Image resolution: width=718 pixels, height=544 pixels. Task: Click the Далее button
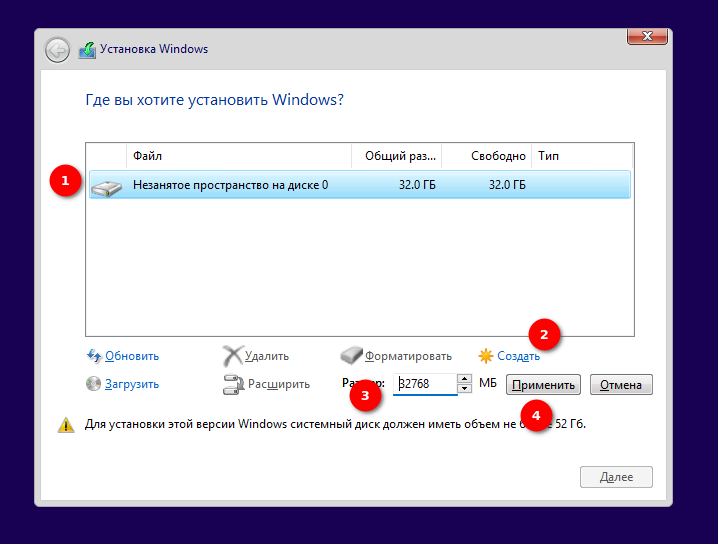616,477
